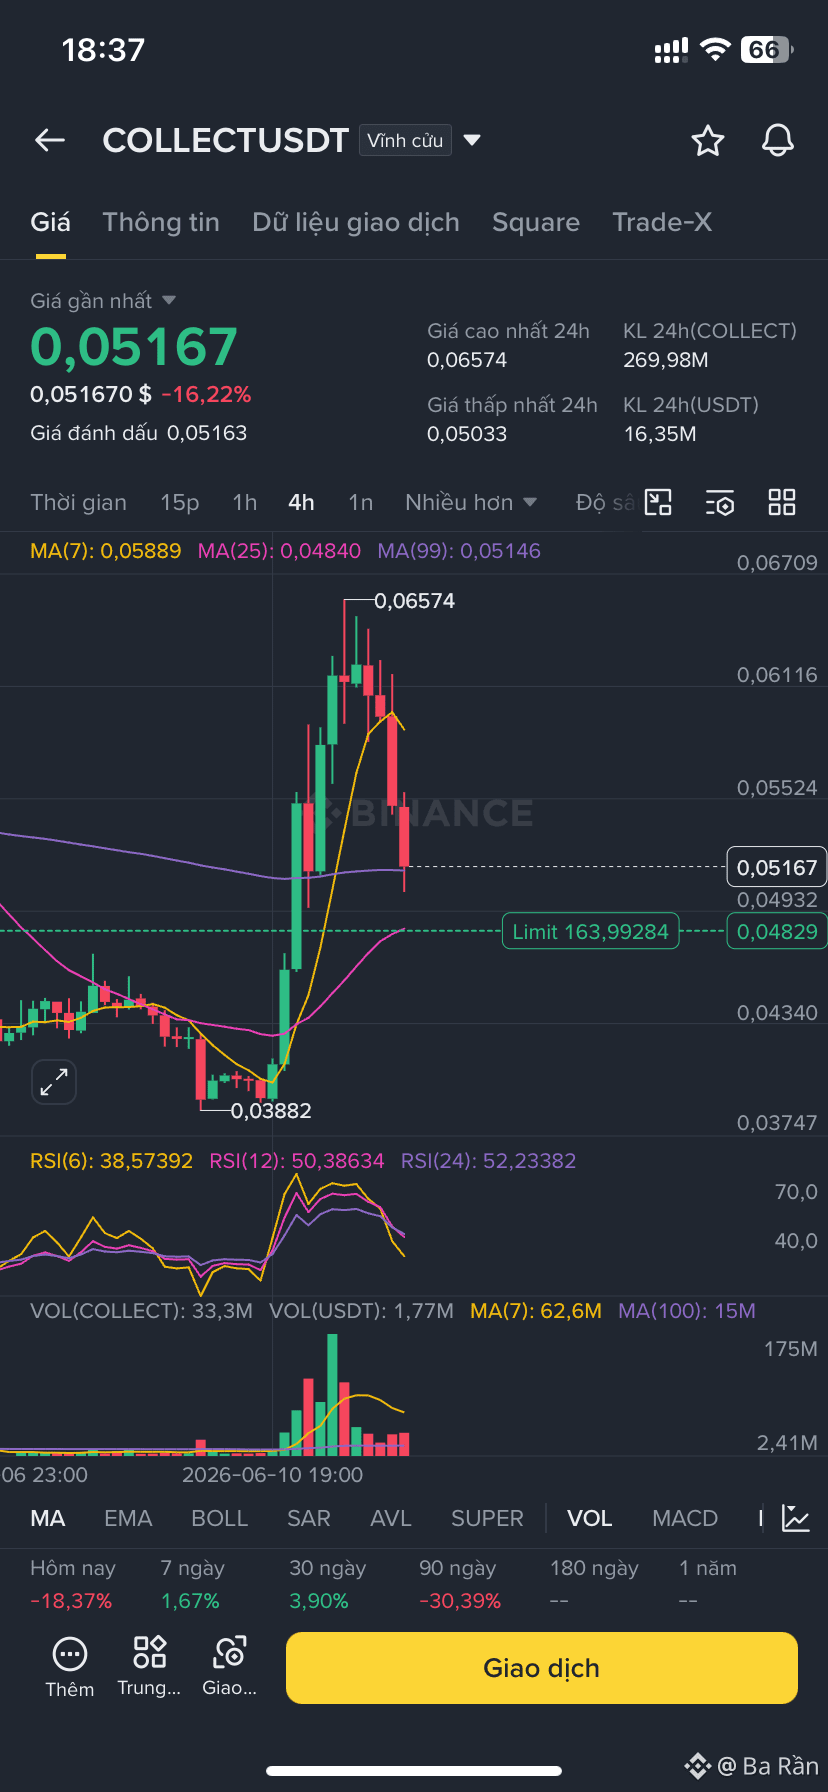
Task: Tap the Thêm more options icon
Action: tap(70, 1667)
